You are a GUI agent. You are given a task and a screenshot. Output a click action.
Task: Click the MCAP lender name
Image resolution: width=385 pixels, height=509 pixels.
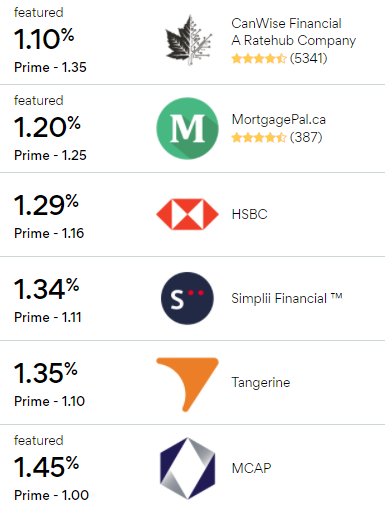coord(251,468)
